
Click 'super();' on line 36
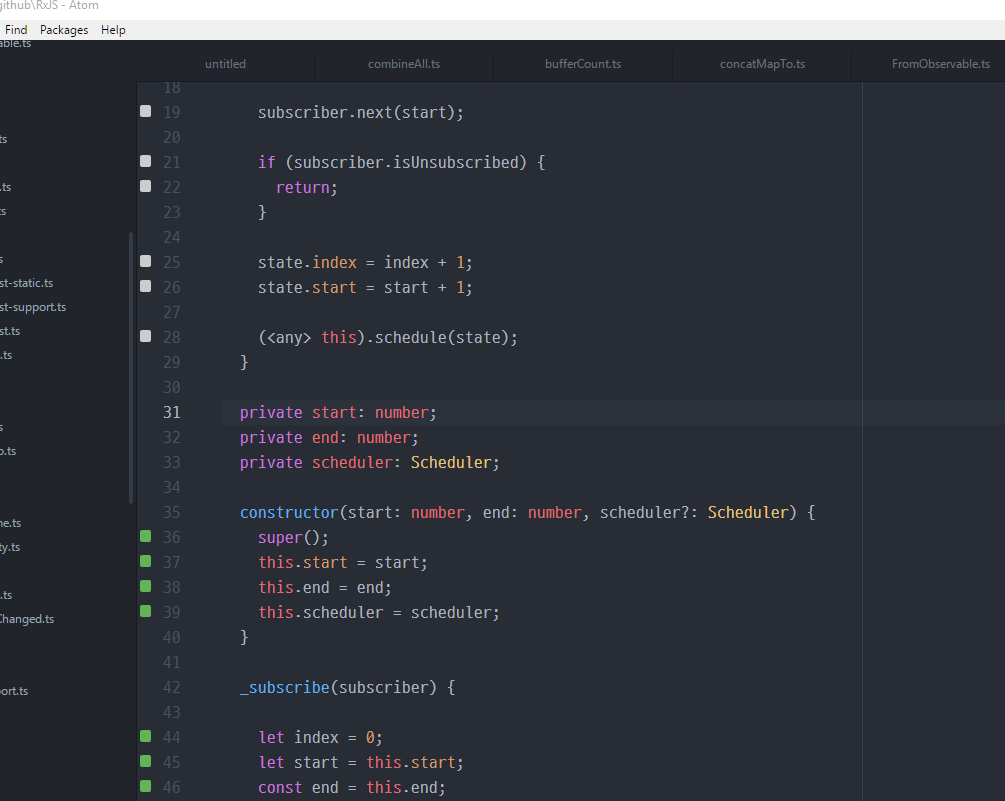(x=293, y=538)
